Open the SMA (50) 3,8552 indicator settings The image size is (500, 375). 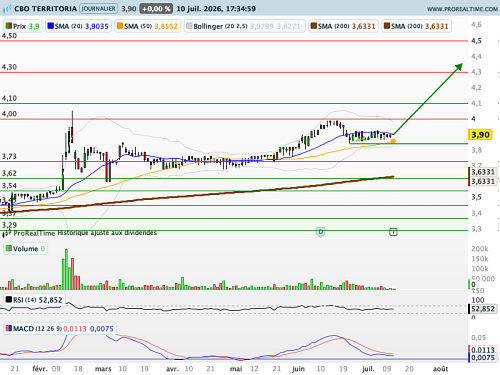pos(148,26)
